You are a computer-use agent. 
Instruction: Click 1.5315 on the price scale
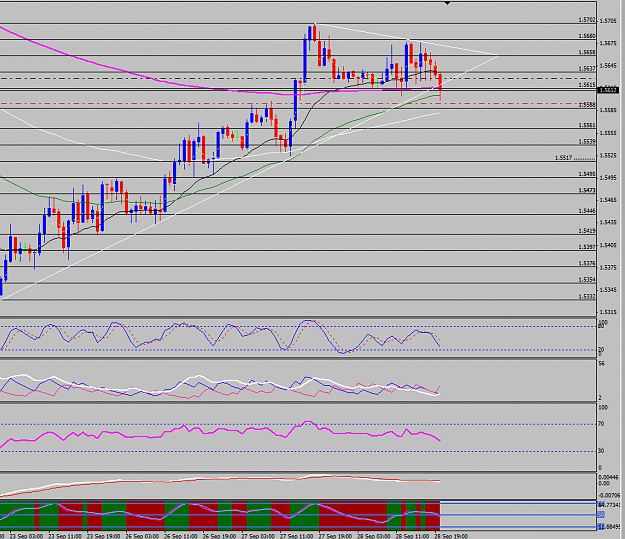pyautogui.click(x=608, y=312)
